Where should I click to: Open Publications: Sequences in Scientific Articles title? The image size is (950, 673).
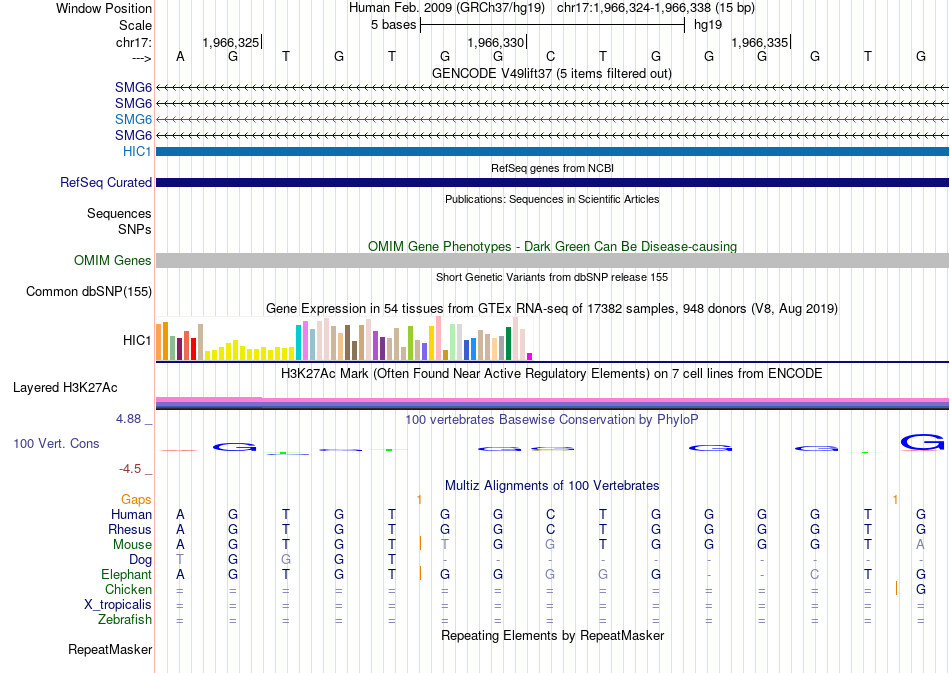click(552, 199)
